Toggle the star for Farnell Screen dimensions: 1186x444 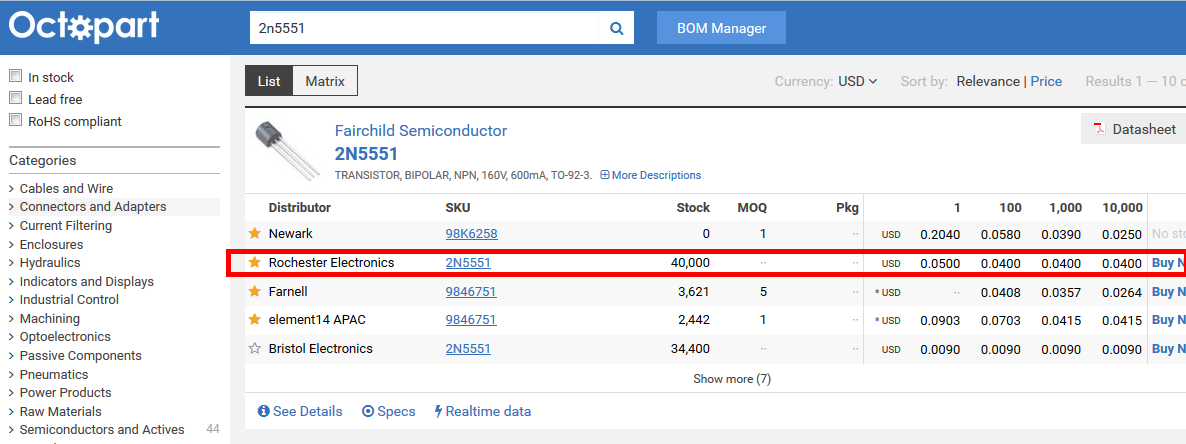[x=255, y=291]
